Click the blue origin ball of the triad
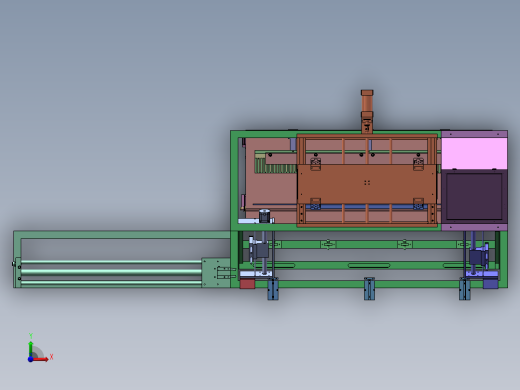This screenshot has width=520, height=390. tap(30, 359)
